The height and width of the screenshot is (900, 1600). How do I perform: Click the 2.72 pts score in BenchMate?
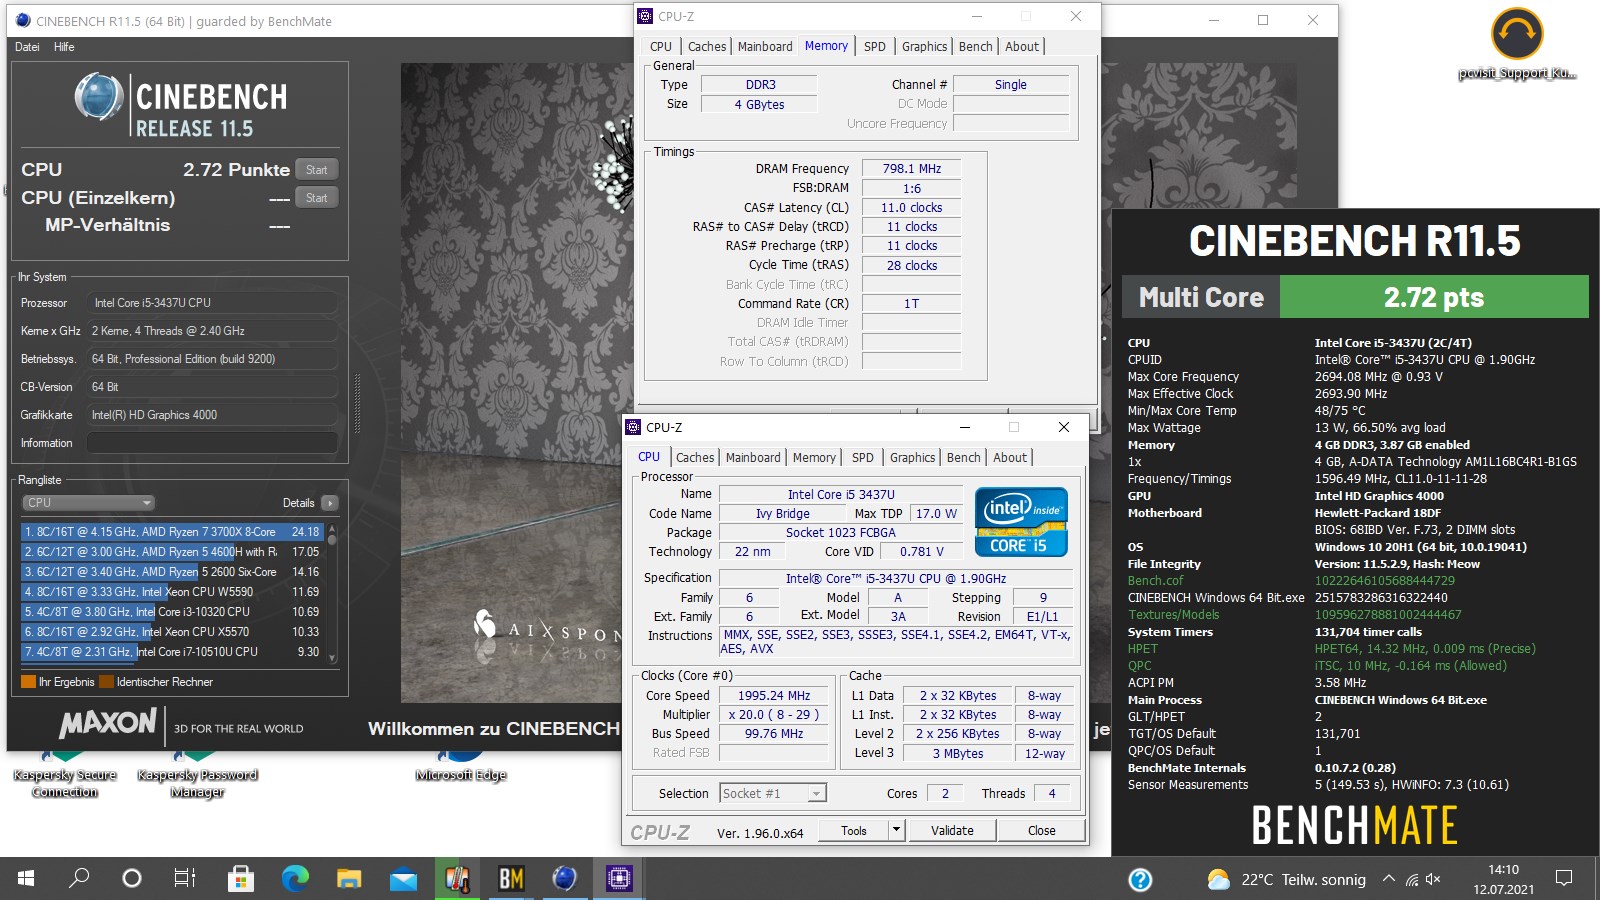[x=1434, y=297]
